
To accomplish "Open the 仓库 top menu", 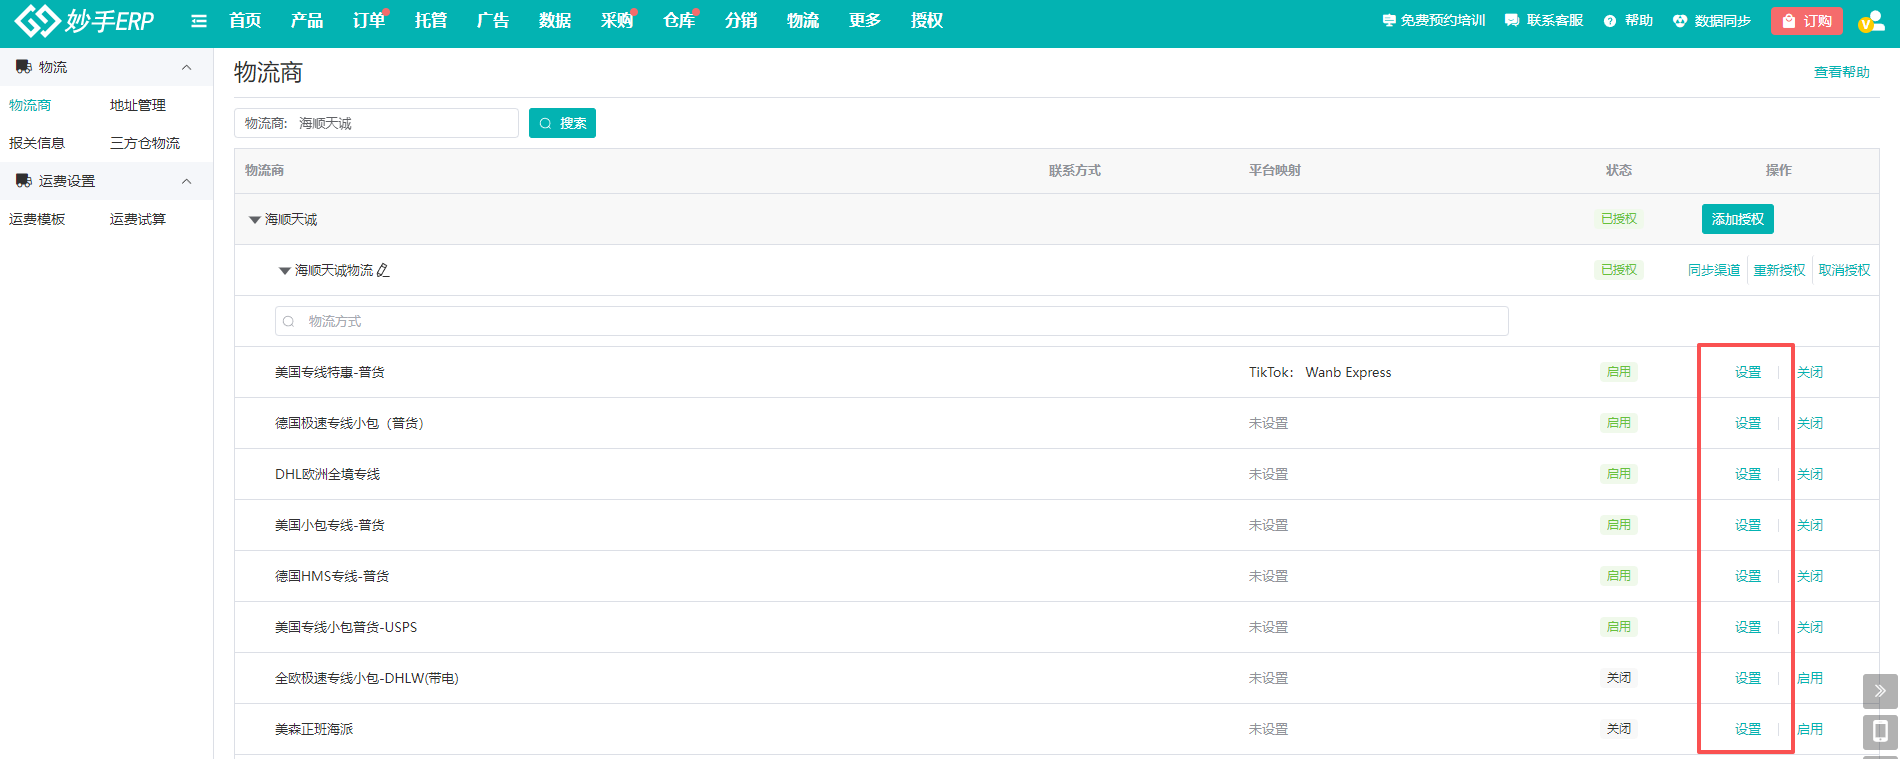I will (x=678, y=21).
